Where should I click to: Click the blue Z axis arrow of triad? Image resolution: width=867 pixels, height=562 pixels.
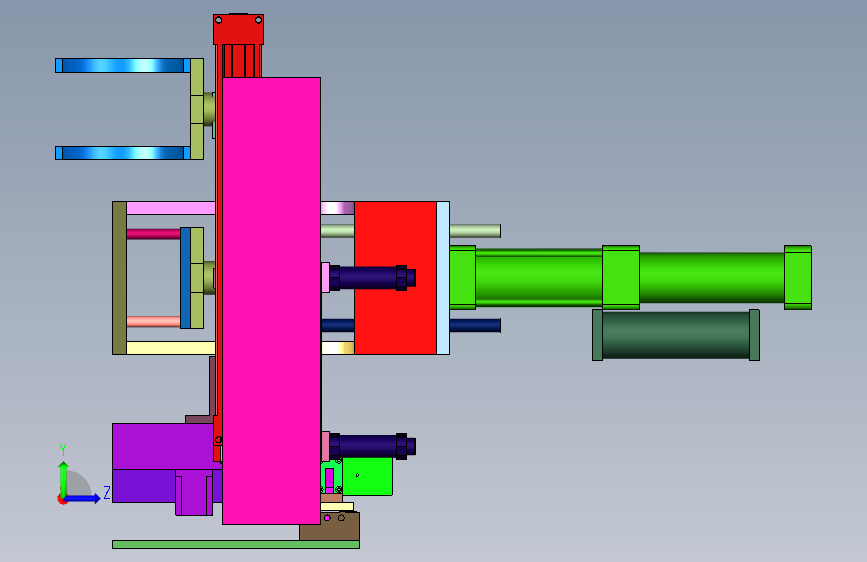(83, 499)
